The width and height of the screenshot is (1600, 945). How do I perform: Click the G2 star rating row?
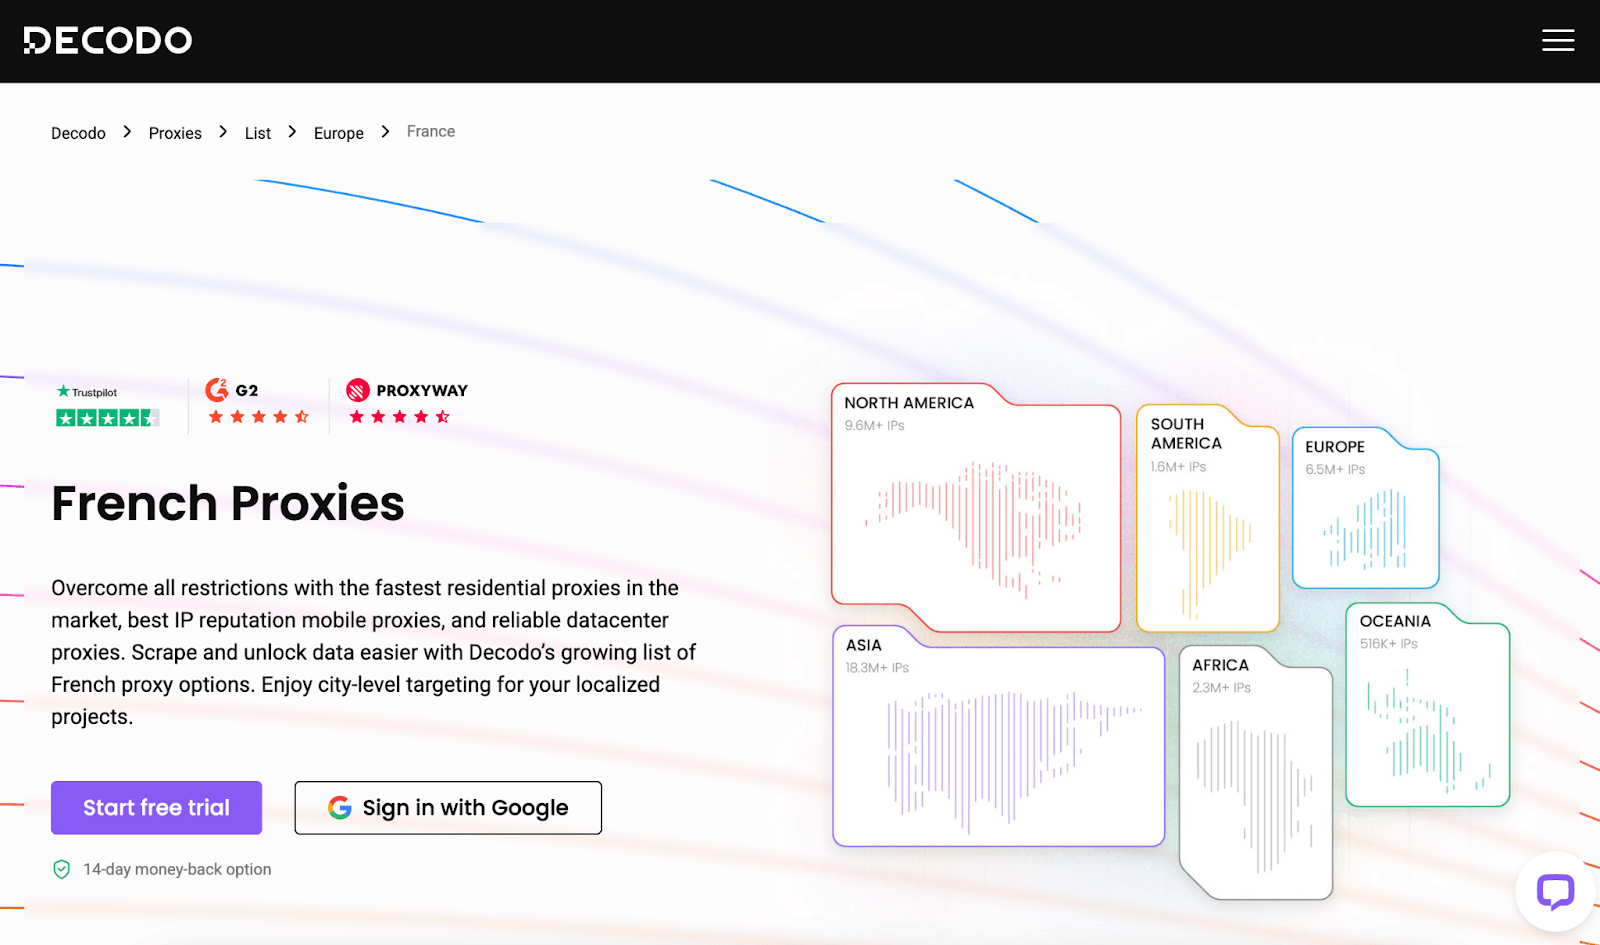coord(258,416)
